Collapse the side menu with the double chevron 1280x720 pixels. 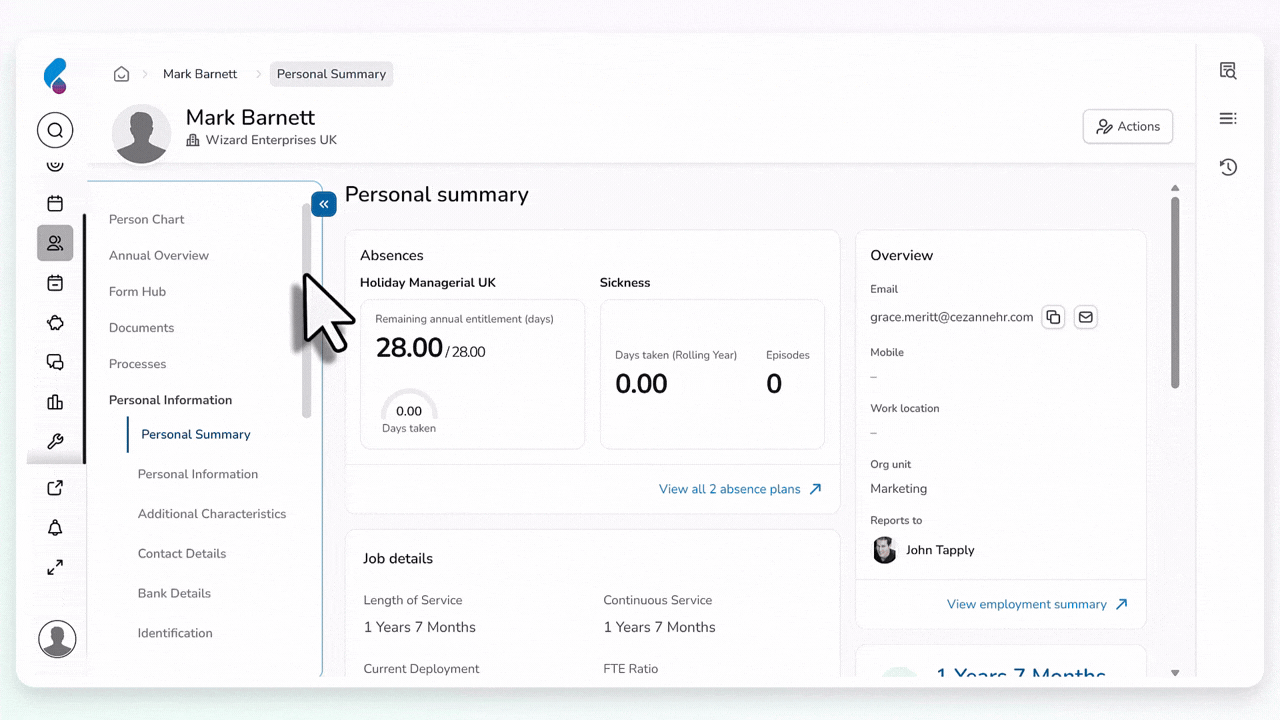tap(323, 204)
